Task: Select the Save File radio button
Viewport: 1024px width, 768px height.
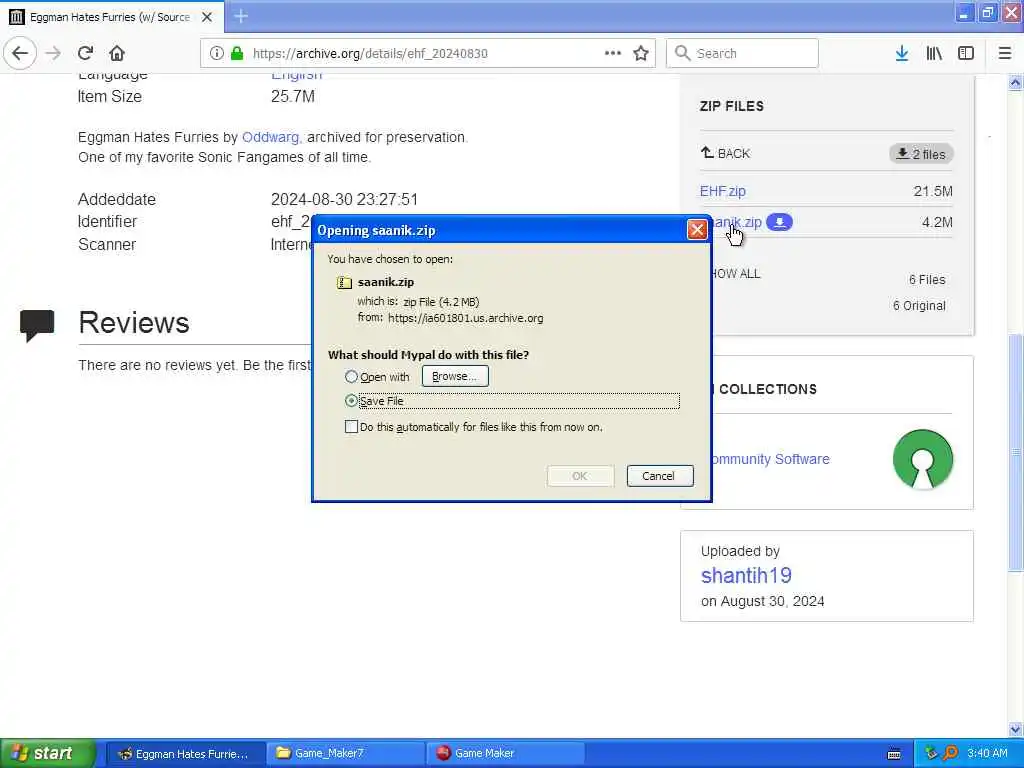Action: (351, 400)
